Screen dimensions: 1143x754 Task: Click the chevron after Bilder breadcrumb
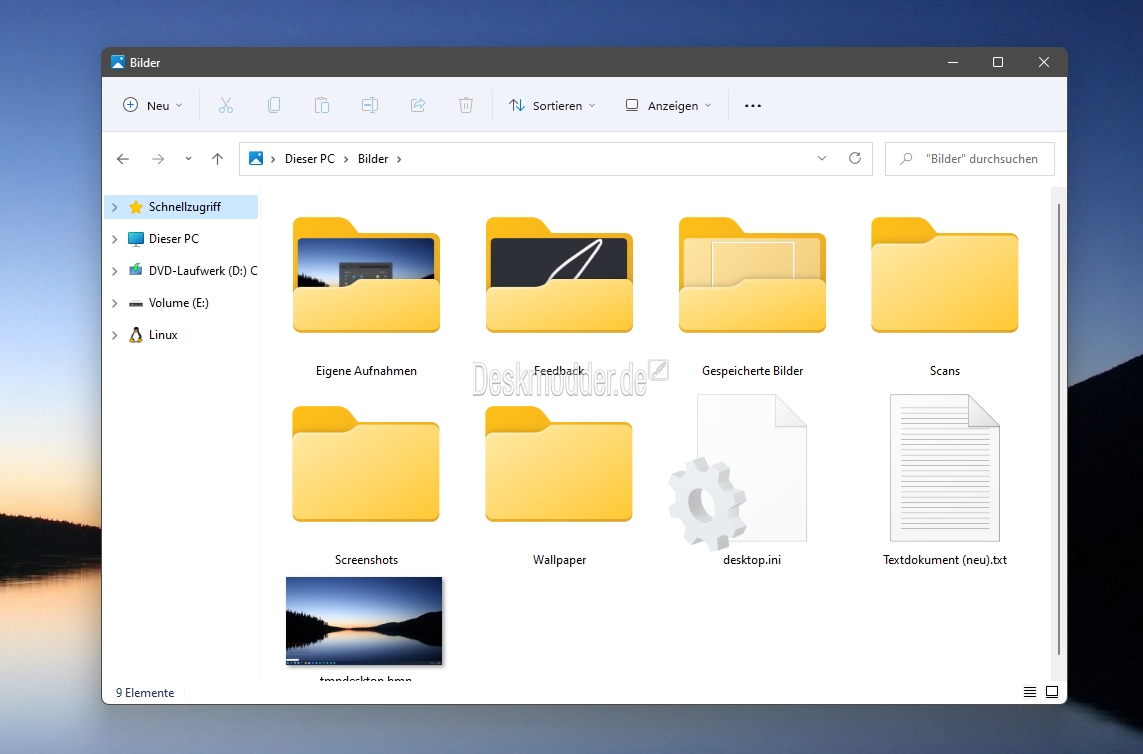399,159
